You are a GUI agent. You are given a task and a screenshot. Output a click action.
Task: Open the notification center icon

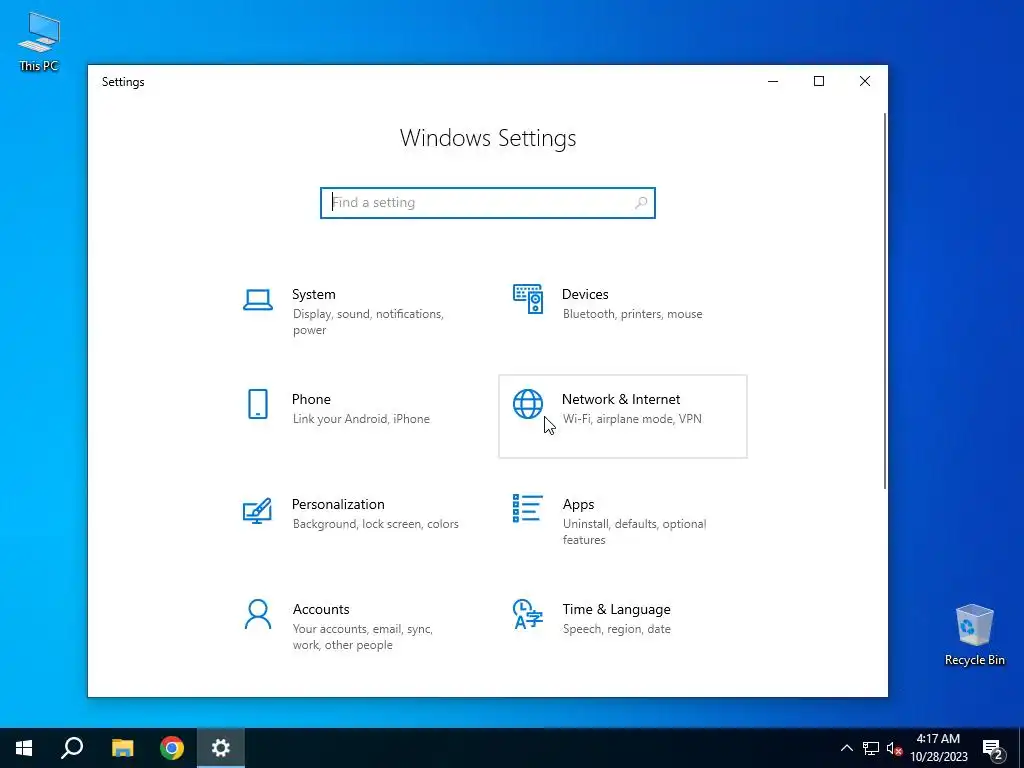pyautogui.click(x=993, y=748)
